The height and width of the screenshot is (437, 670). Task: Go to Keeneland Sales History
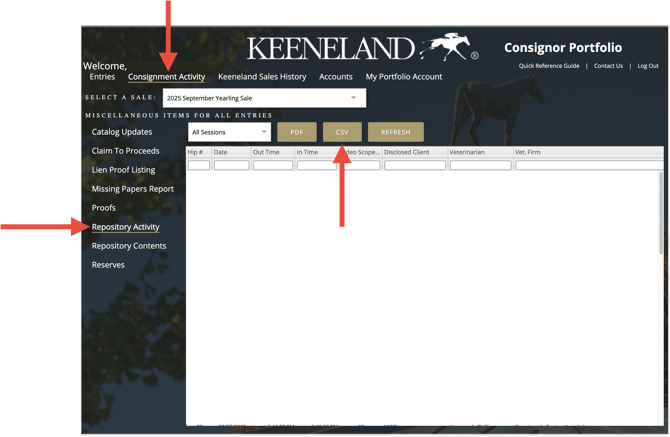pos(262,77)
